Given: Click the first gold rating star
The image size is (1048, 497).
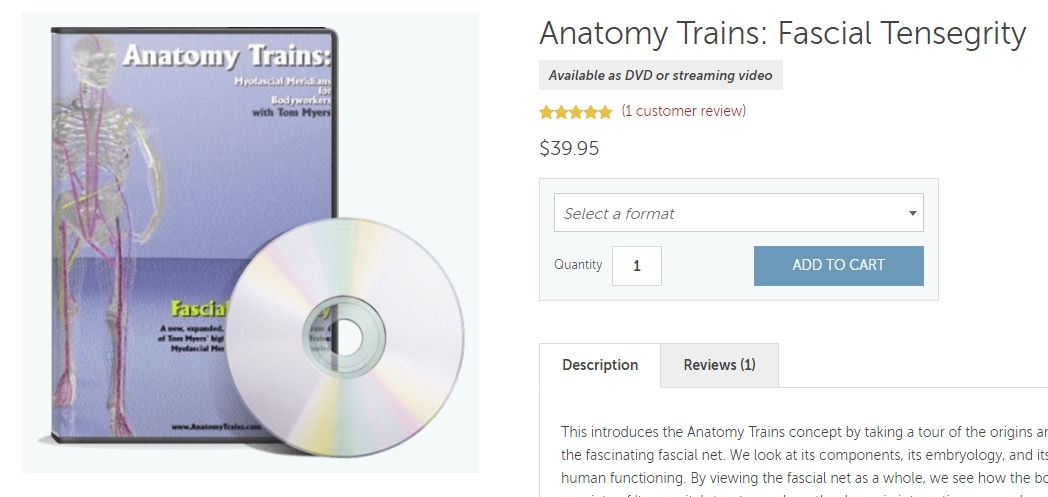Looking at the screenshot, I should click(546, 111).
